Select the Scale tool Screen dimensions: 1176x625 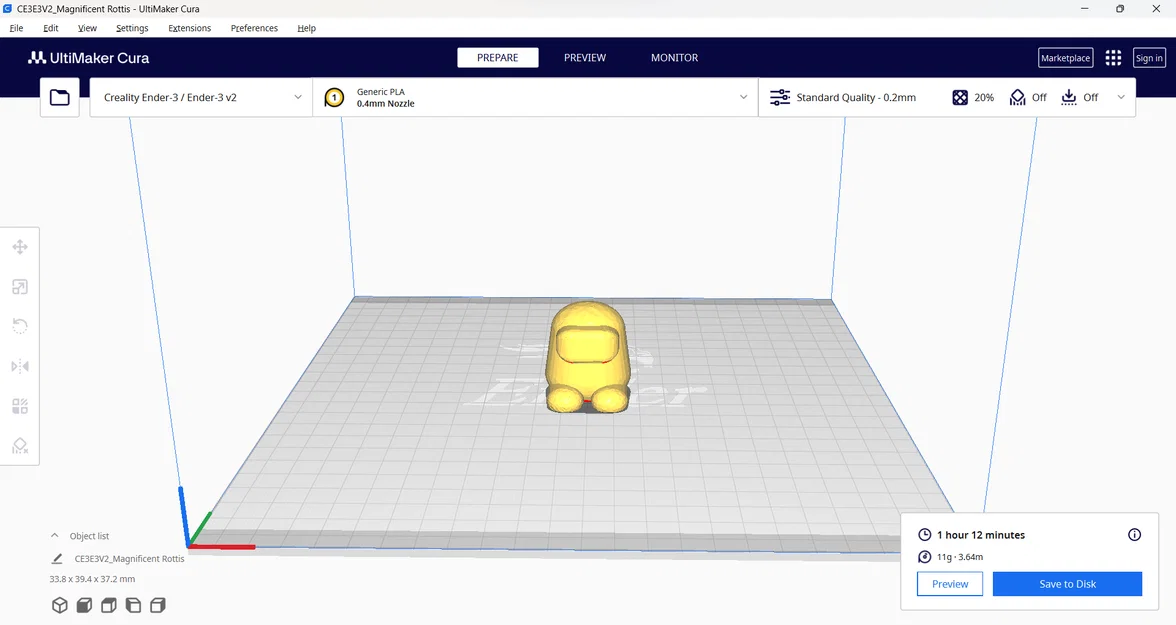pyautogui.click(x=20, y=287)
